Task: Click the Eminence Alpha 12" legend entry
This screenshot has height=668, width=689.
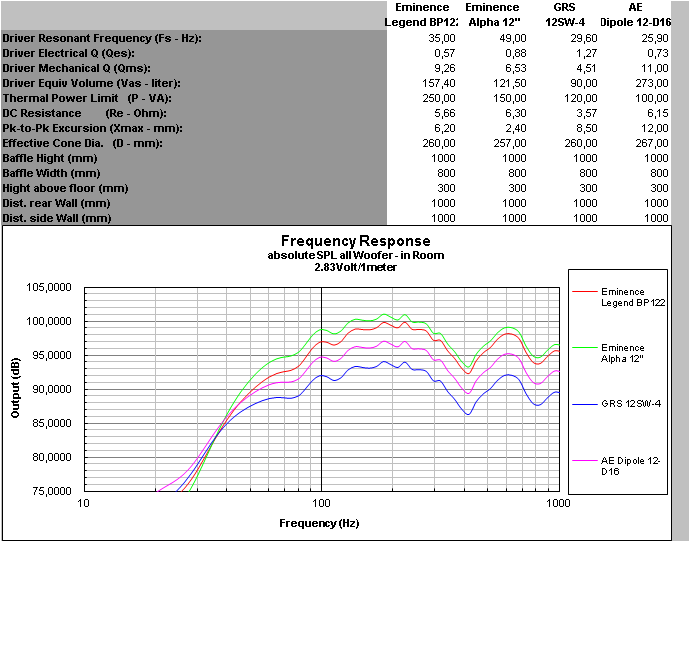Action: click(609, 353)
